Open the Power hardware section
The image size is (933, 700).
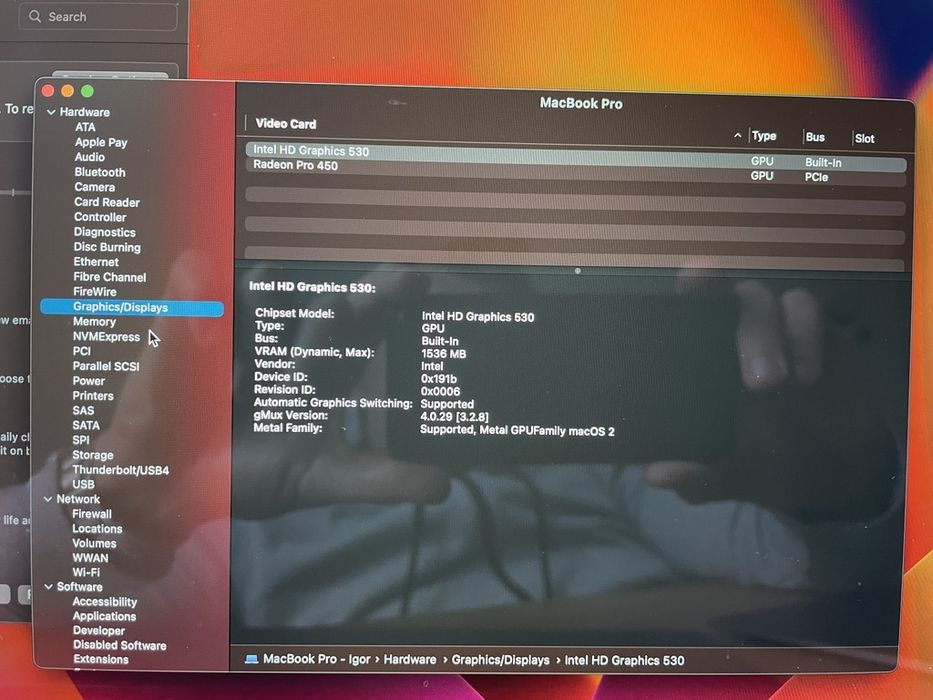click(x=89, y=381)
